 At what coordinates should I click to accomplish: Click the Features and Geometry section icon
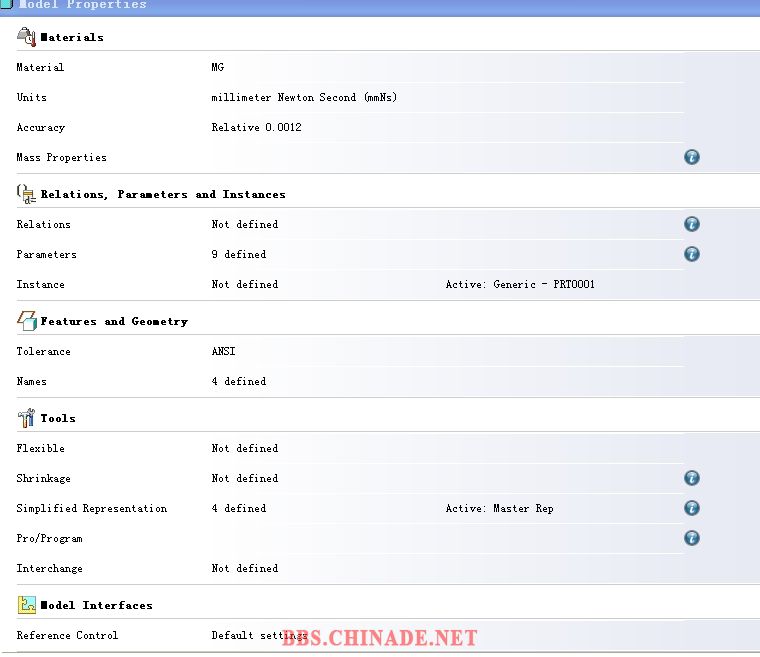[x=27, y=321]
